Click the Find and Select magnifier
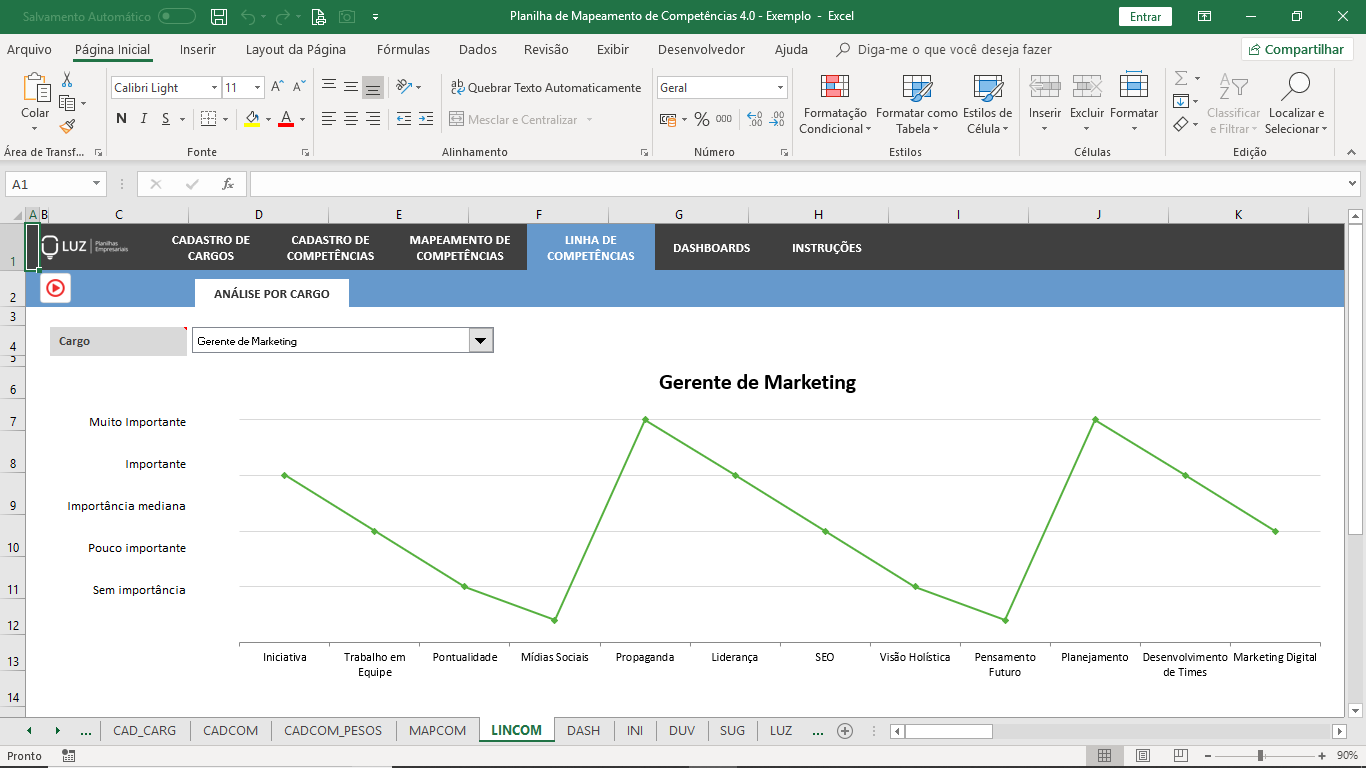 (x=1295, y=88)
